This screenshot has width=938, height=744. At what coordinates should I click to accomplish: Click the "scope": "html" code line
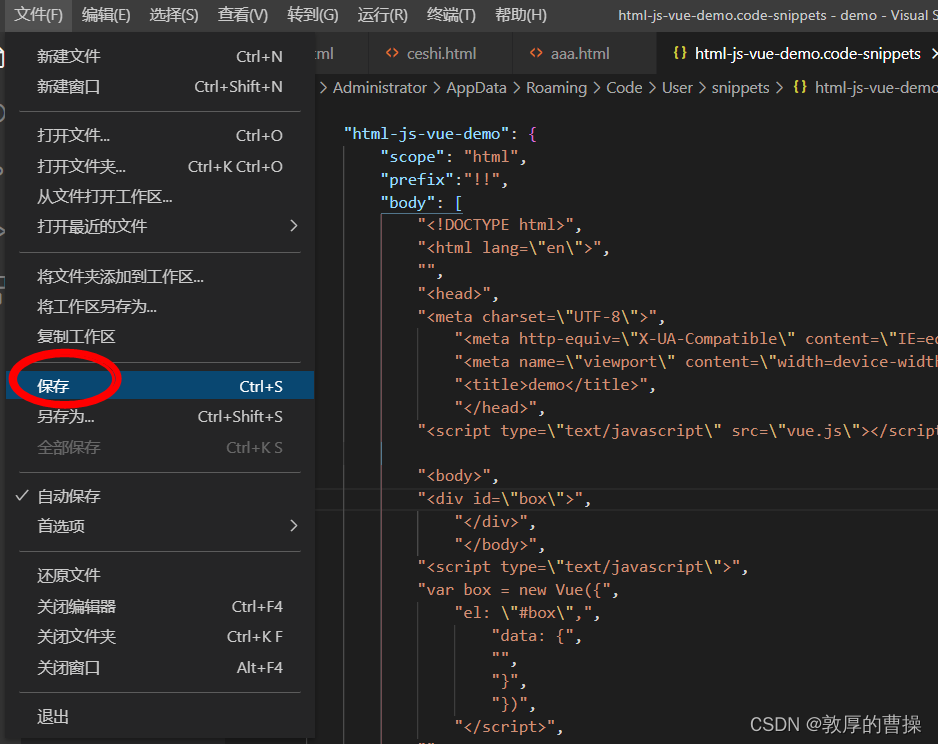click(x=453, y=157)
